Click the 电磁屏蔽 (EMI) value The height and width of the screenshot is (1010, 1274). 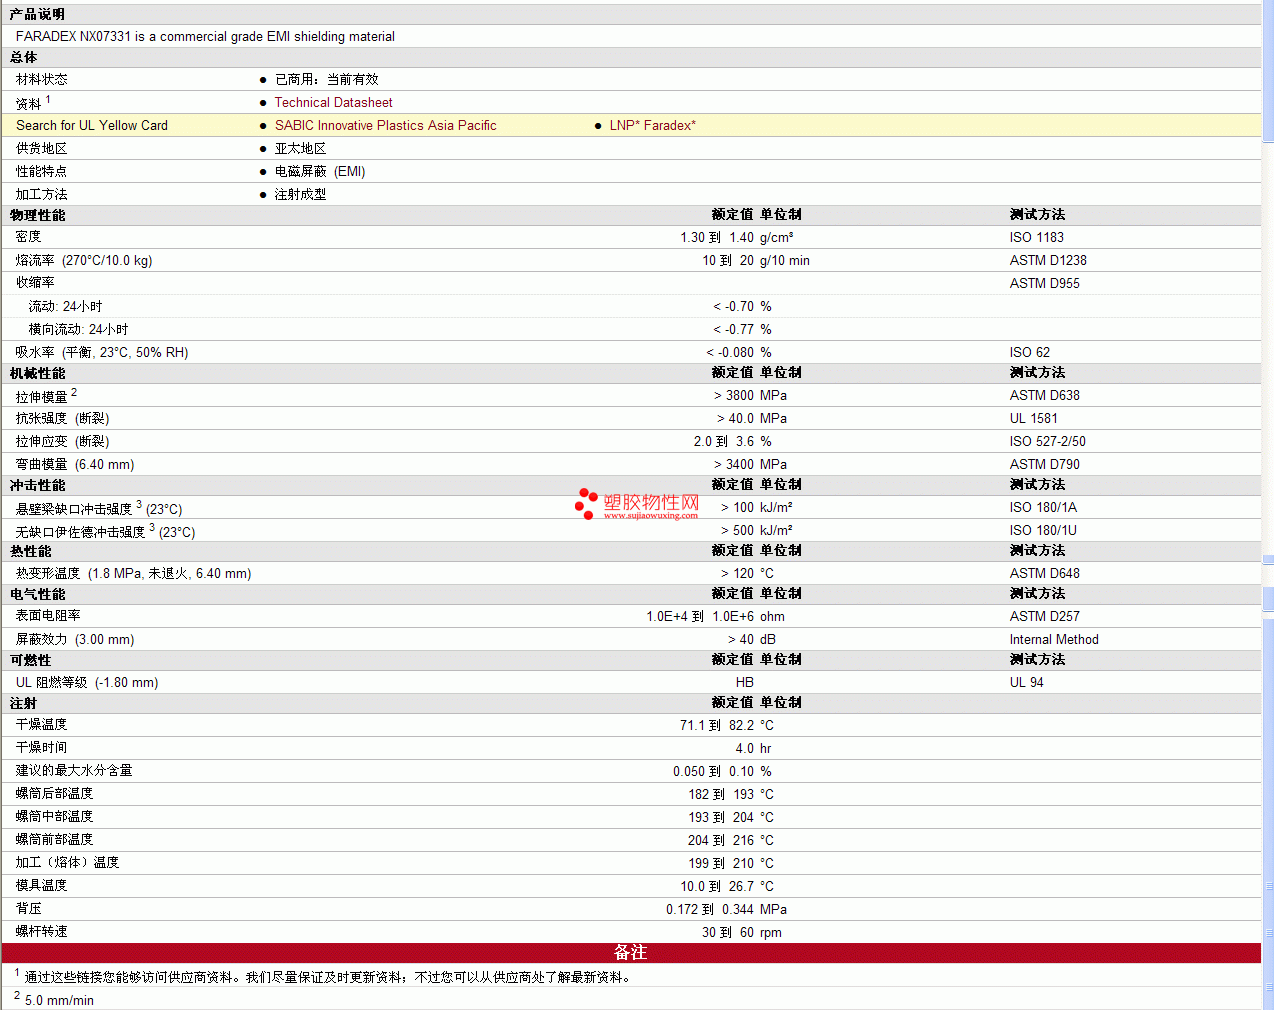[x=320, y=171]
